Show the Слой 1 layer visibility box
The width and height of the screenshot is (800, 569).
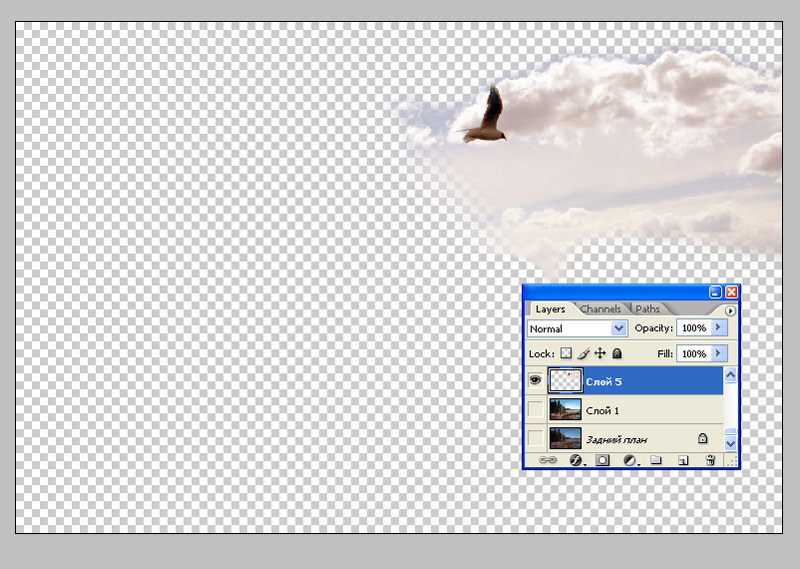tap(535, 409)
